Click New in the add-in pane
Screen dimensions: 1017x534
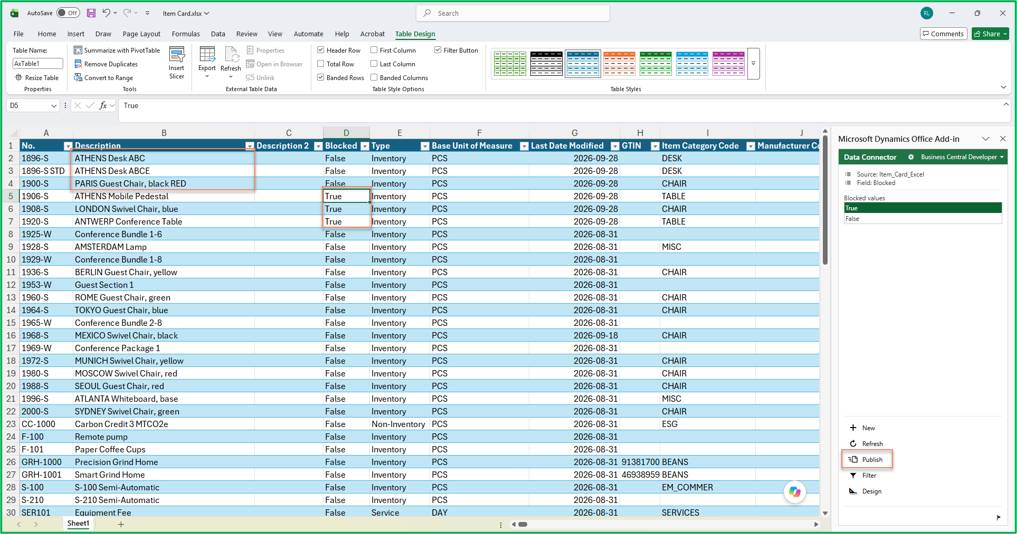[863, 428]
